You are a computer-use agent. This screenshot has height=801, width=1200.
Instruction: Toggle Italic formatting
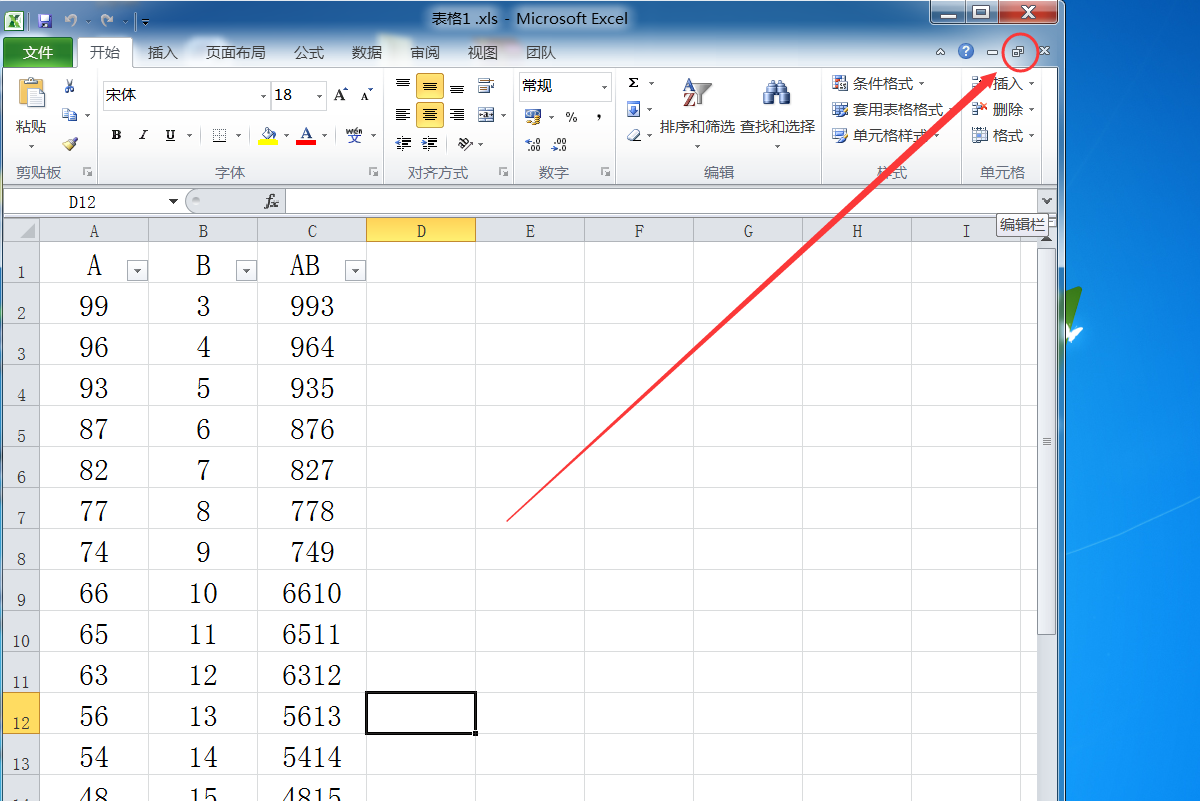coord(143,135)
